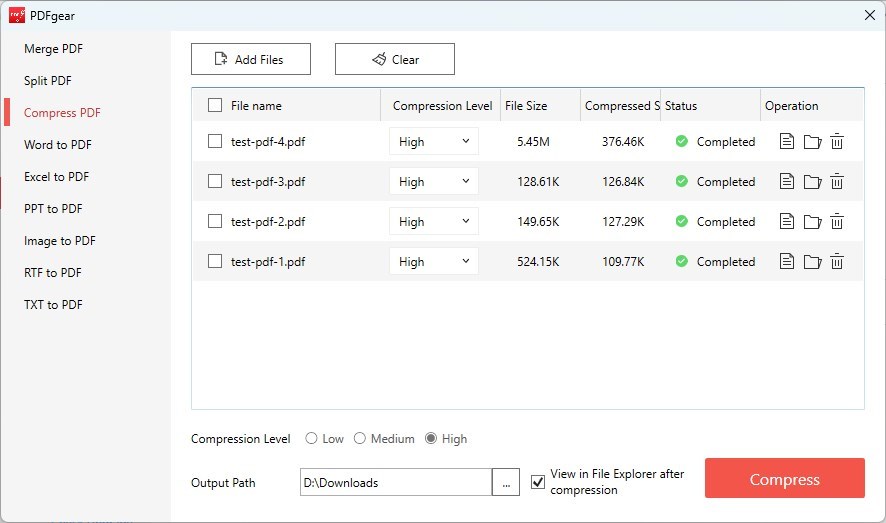Delete test-pdf-2.pdf using trash icon
Image resolution: width=886 pixels, height=523 pixels.
(x=837, y=222)
